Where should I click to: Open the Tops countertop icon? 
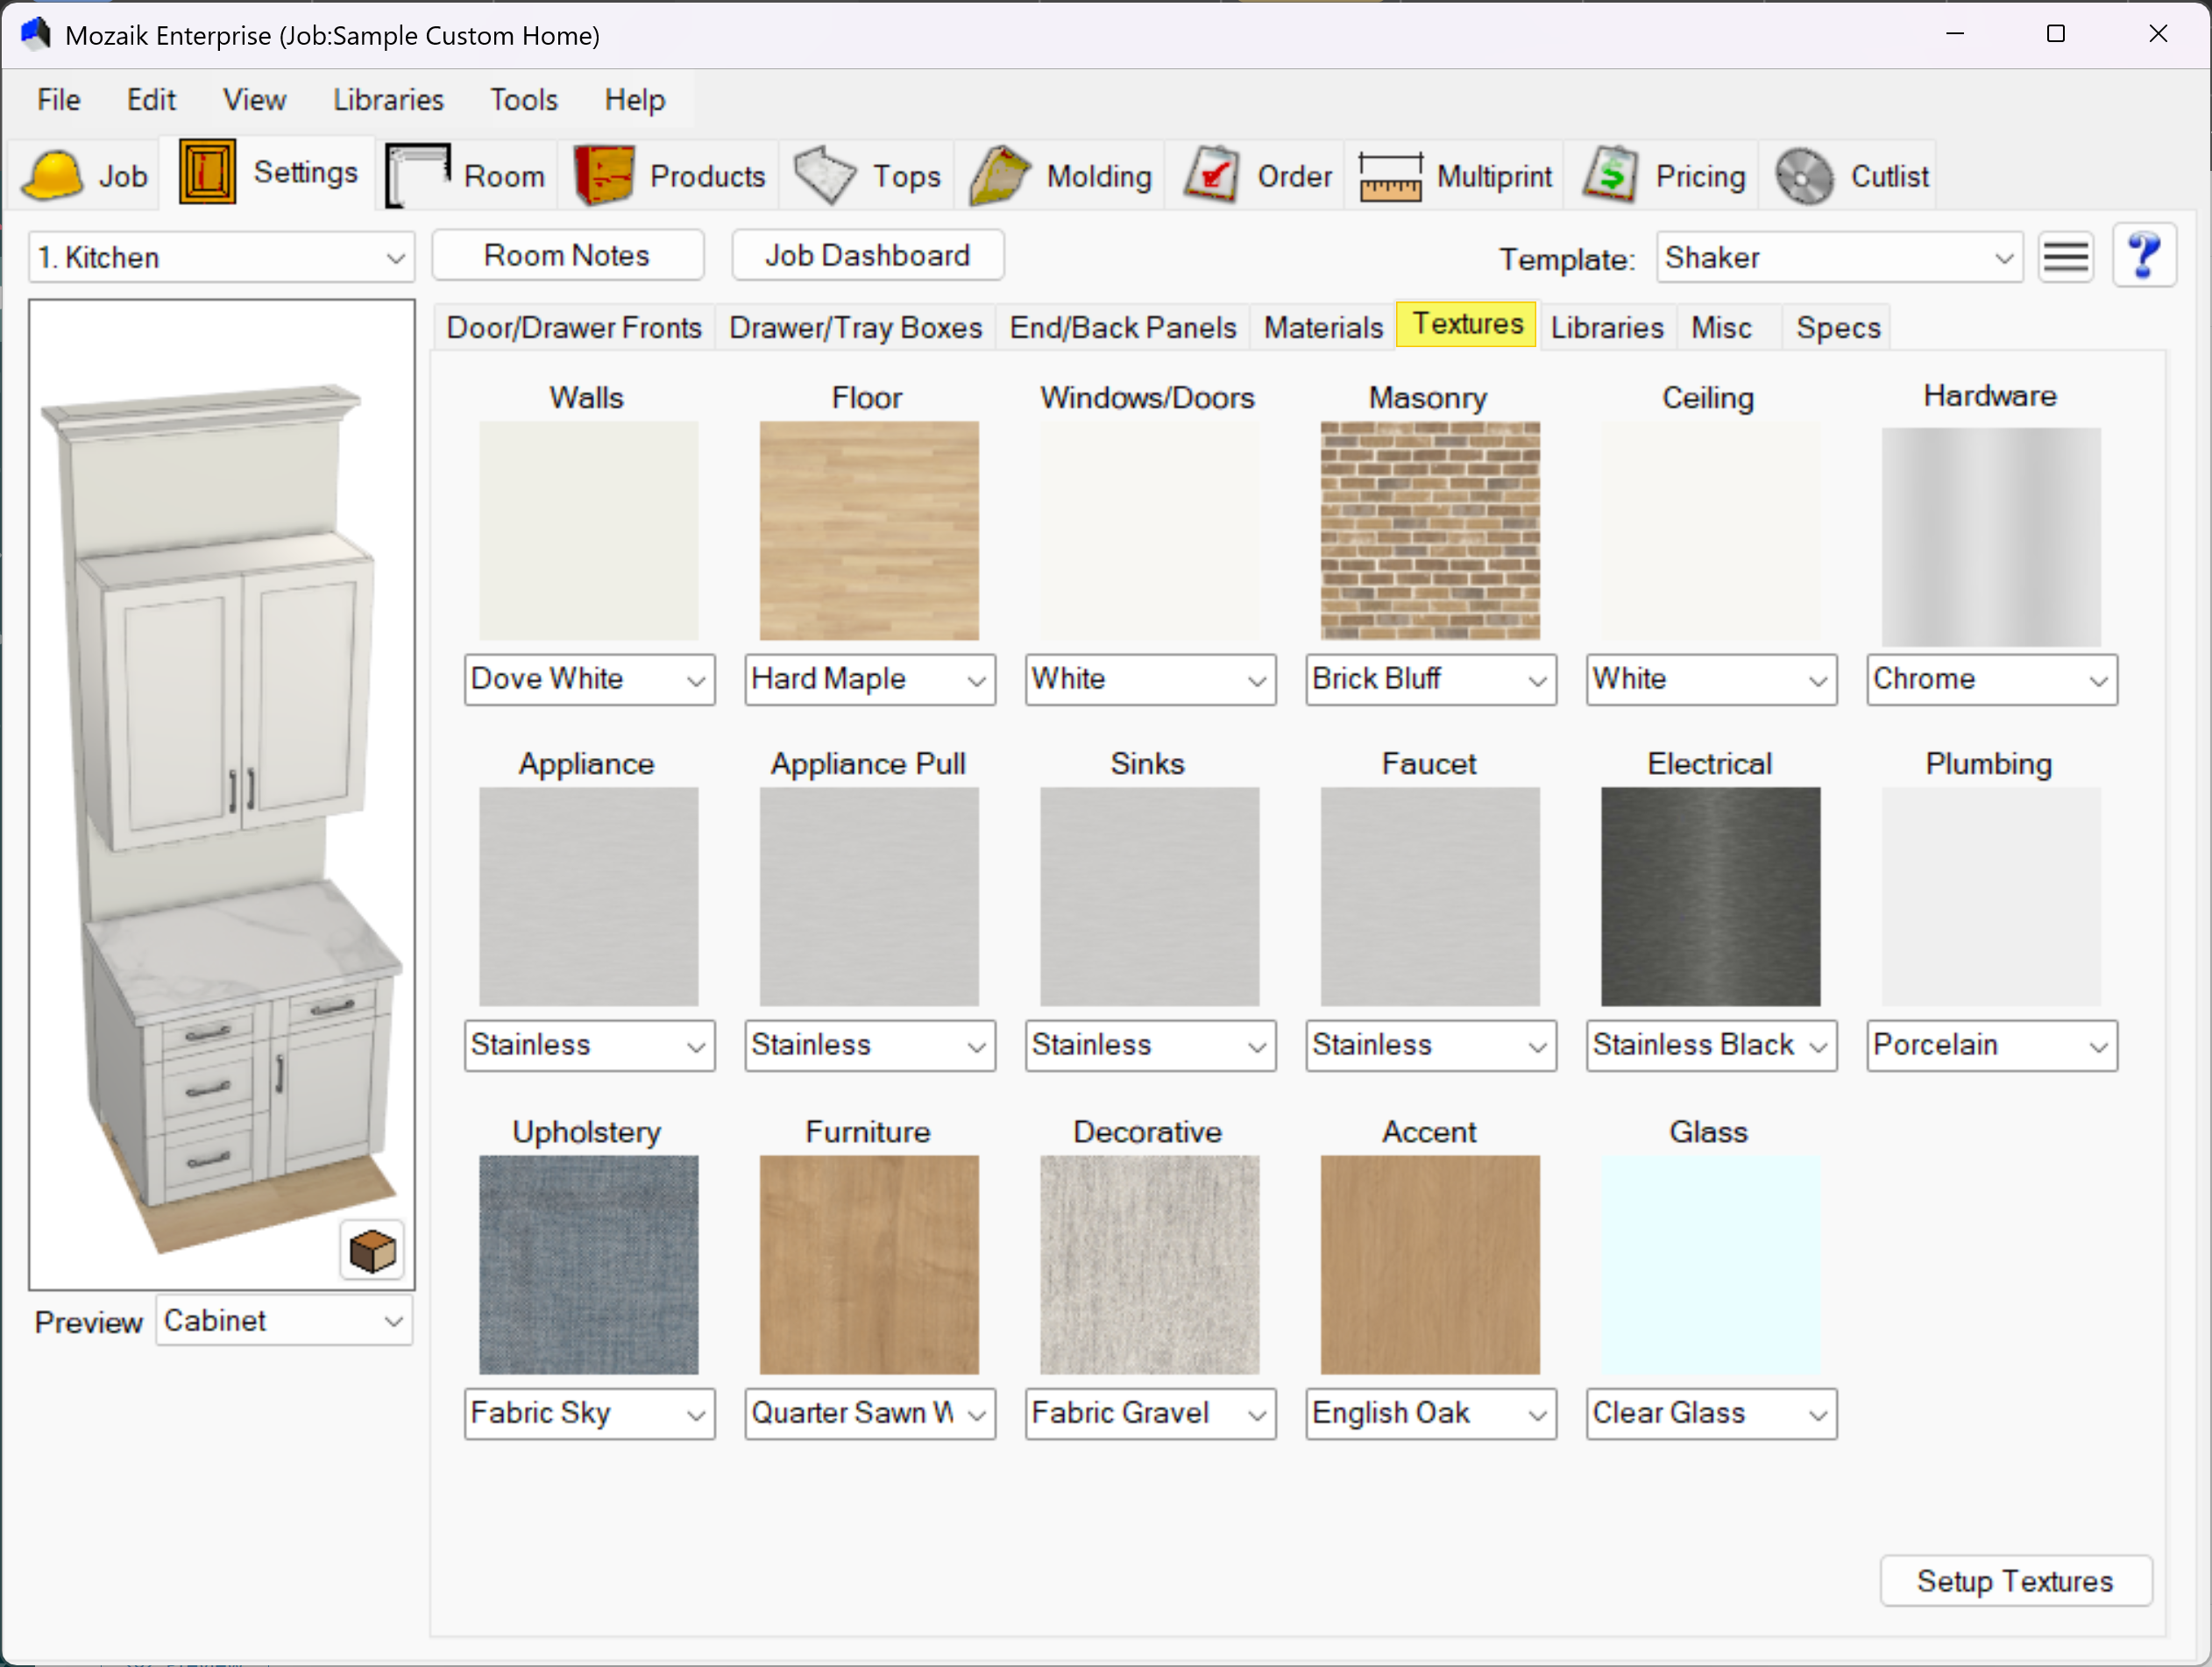[x=825, y=176]
